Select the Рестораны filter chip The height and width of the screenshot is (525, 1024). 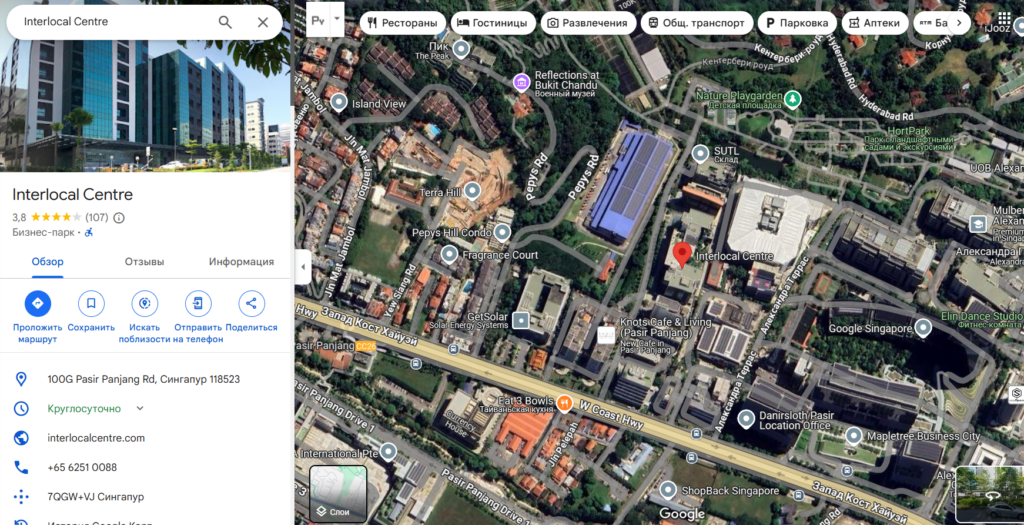(x=402, y=23)
